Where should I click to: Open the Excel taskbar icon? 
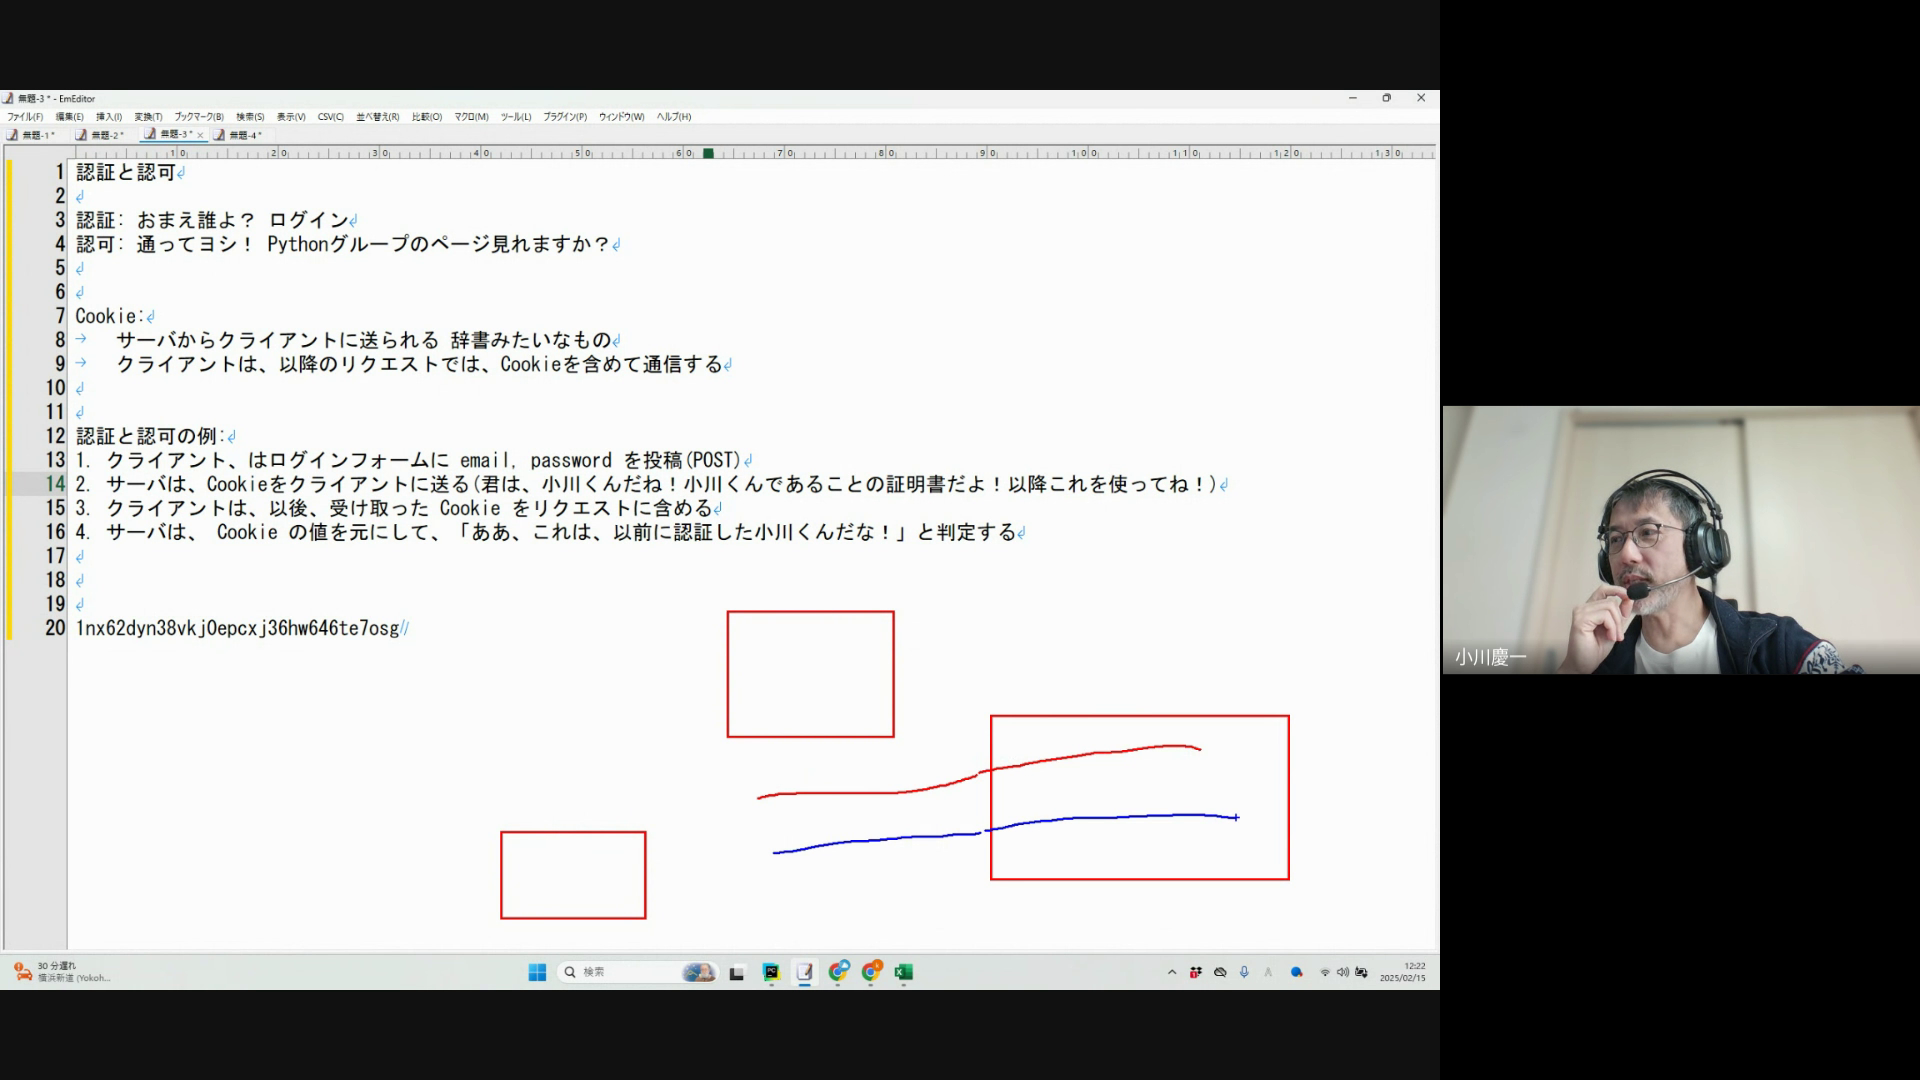(903, 972)
